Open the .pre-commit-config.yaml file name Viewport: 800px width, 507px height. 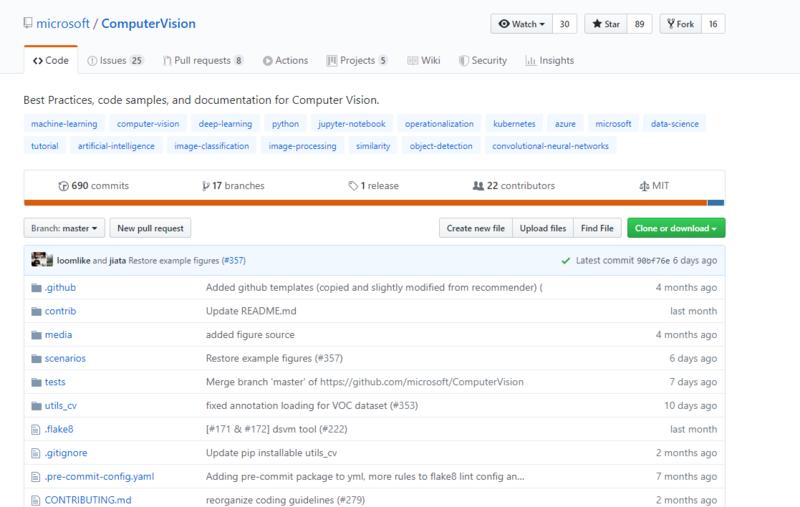click(x=99, y=477)
